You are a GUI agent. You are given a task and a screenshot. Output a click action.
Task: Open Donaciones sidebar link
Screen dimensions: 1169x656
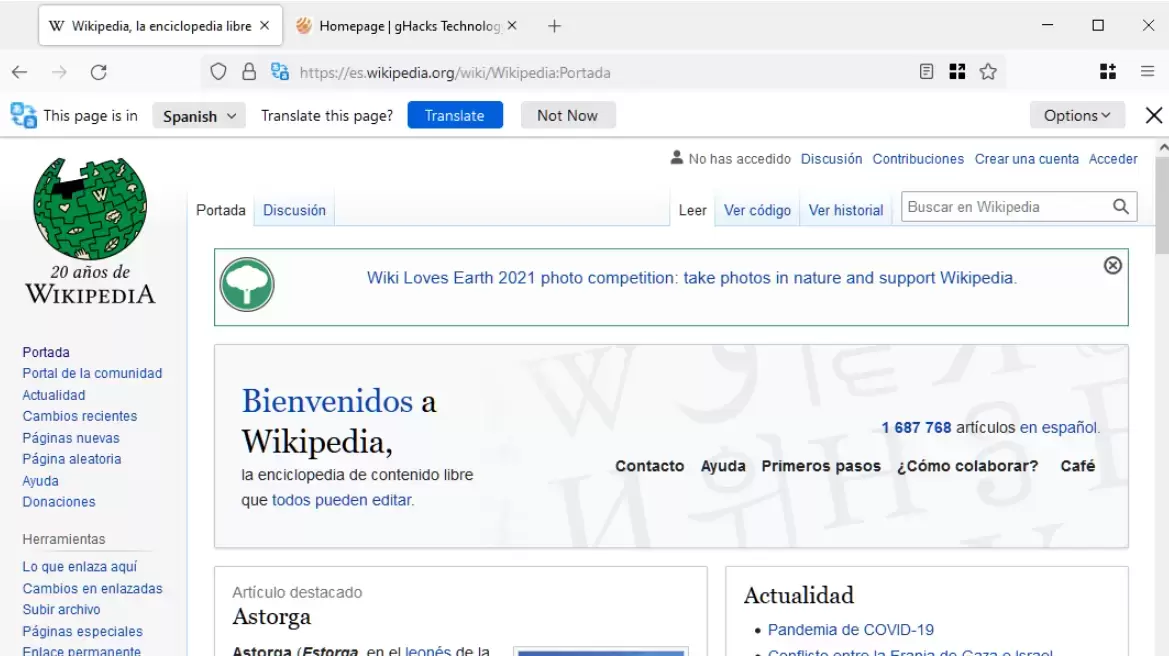coord(59,502)
